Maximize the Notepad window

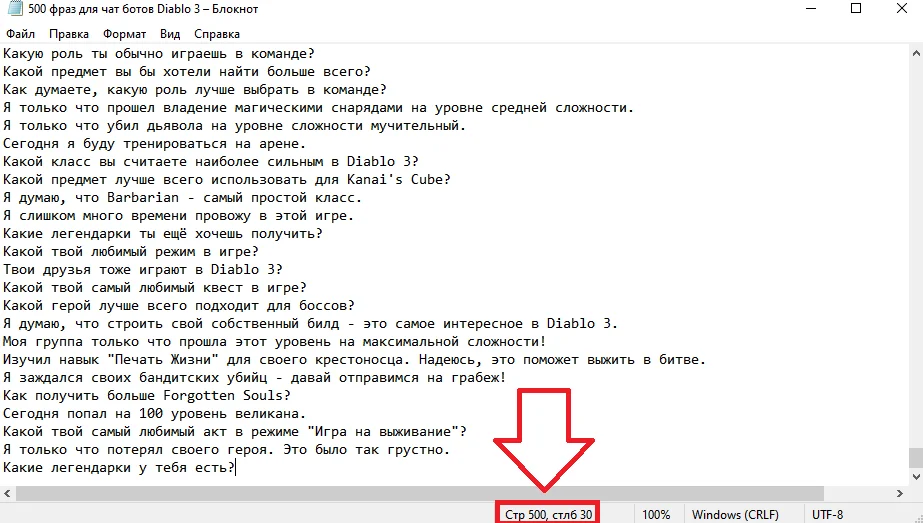pos(856,8)
